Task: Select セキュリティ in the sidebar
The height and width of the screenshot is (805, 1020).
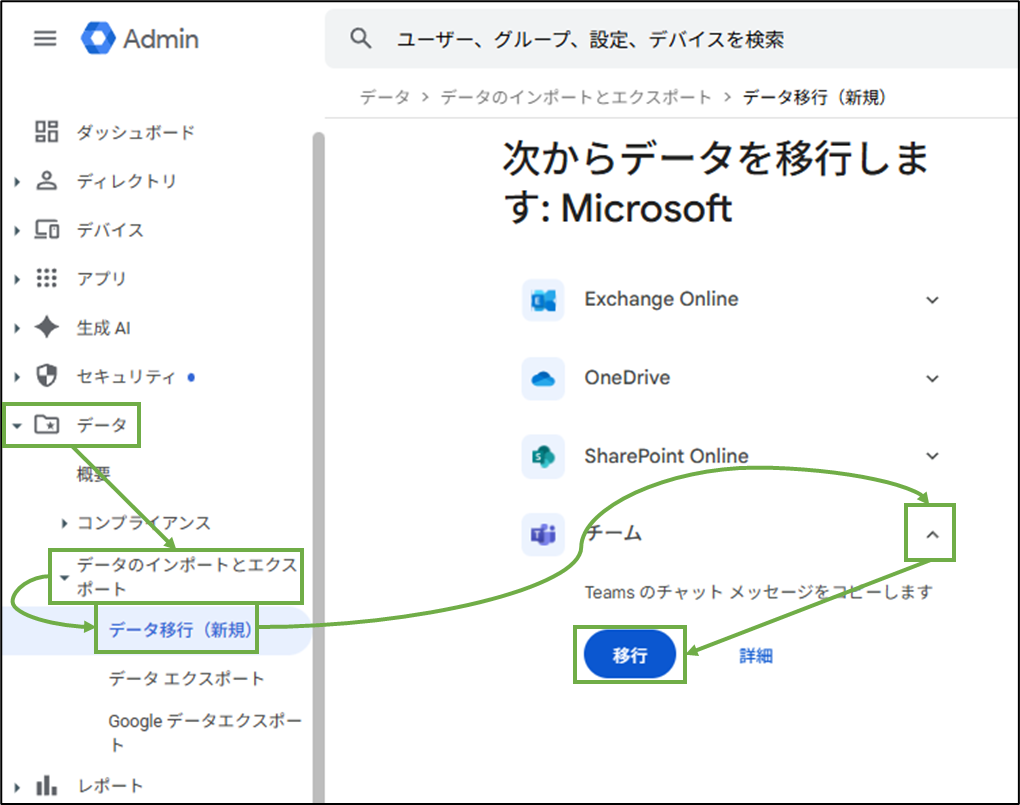Action: pos(126,376)
